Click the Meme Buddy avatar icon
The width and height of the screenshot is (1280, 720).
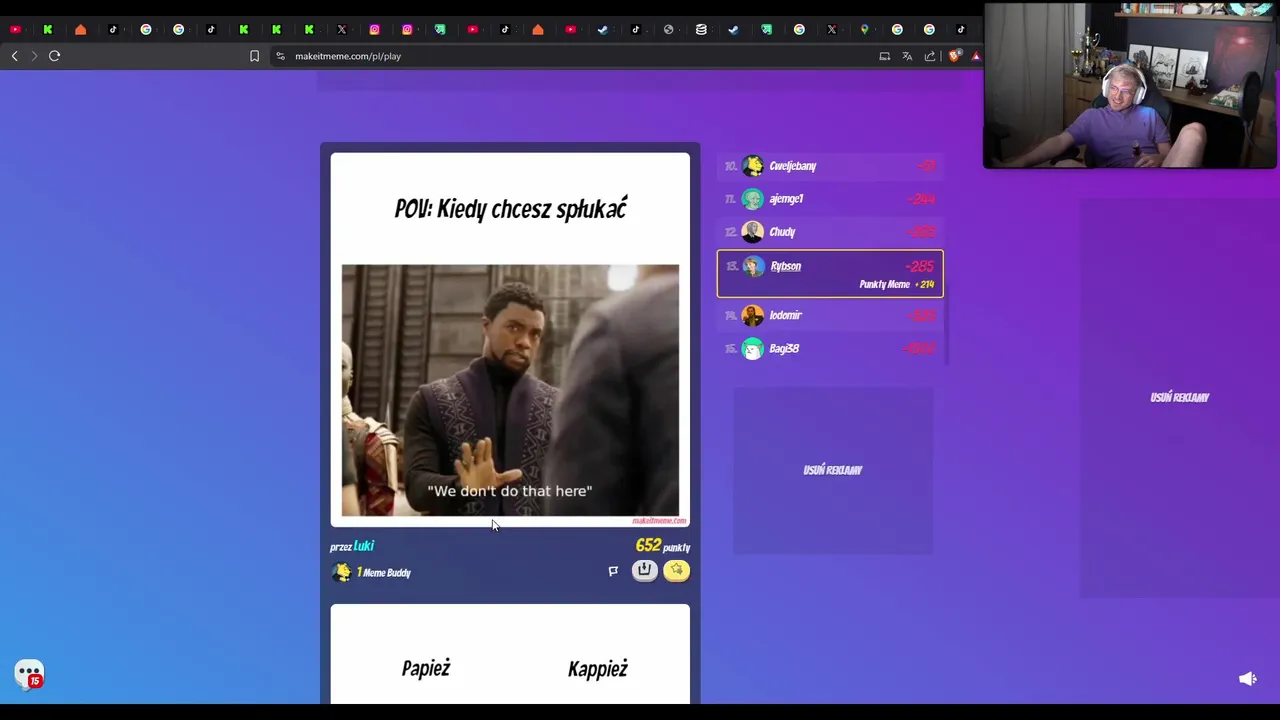click(342, 572)
